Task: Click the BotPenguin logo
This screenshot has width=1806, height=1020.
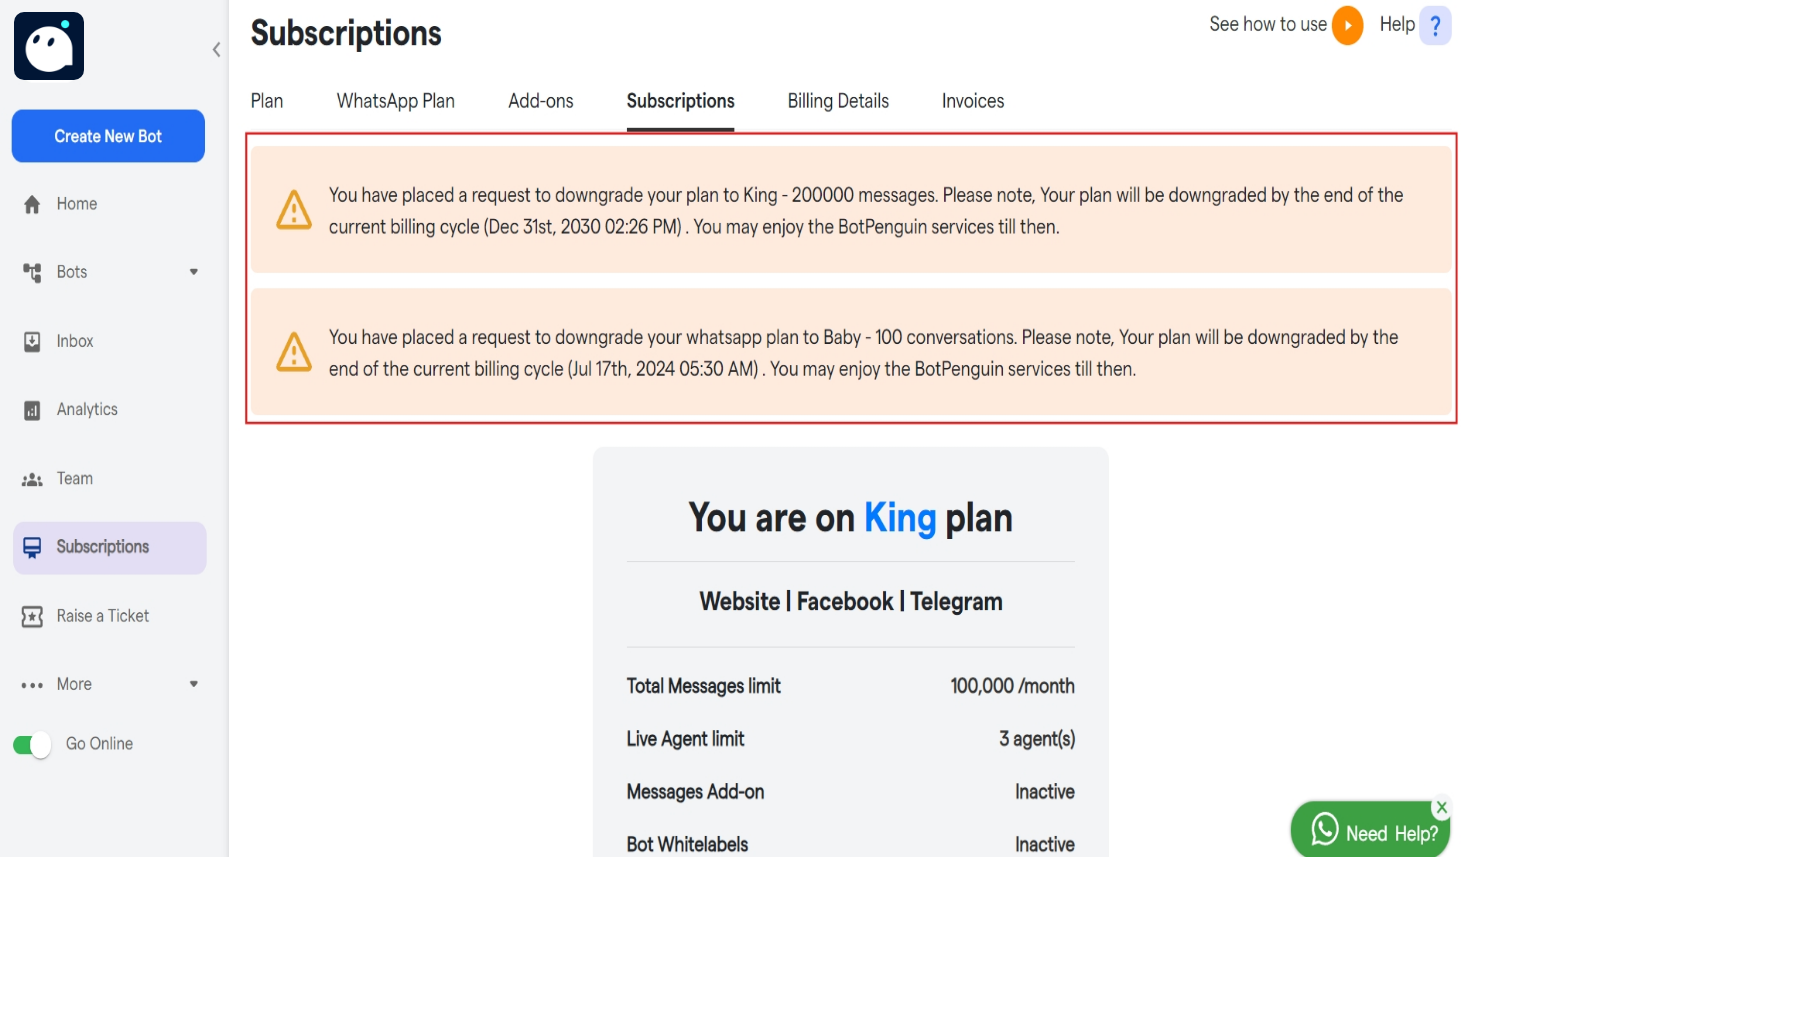Action: 48,45
